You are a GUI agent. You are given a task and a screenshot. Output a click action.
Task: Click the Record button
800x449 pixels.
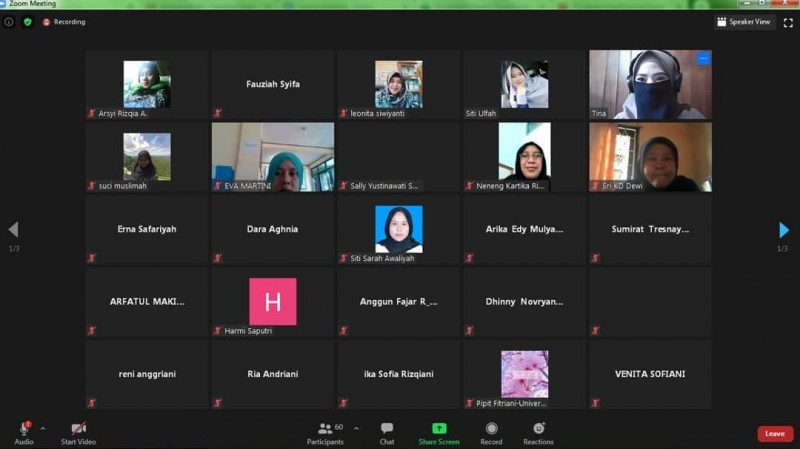pyautogui.click(x=491, y=433)
